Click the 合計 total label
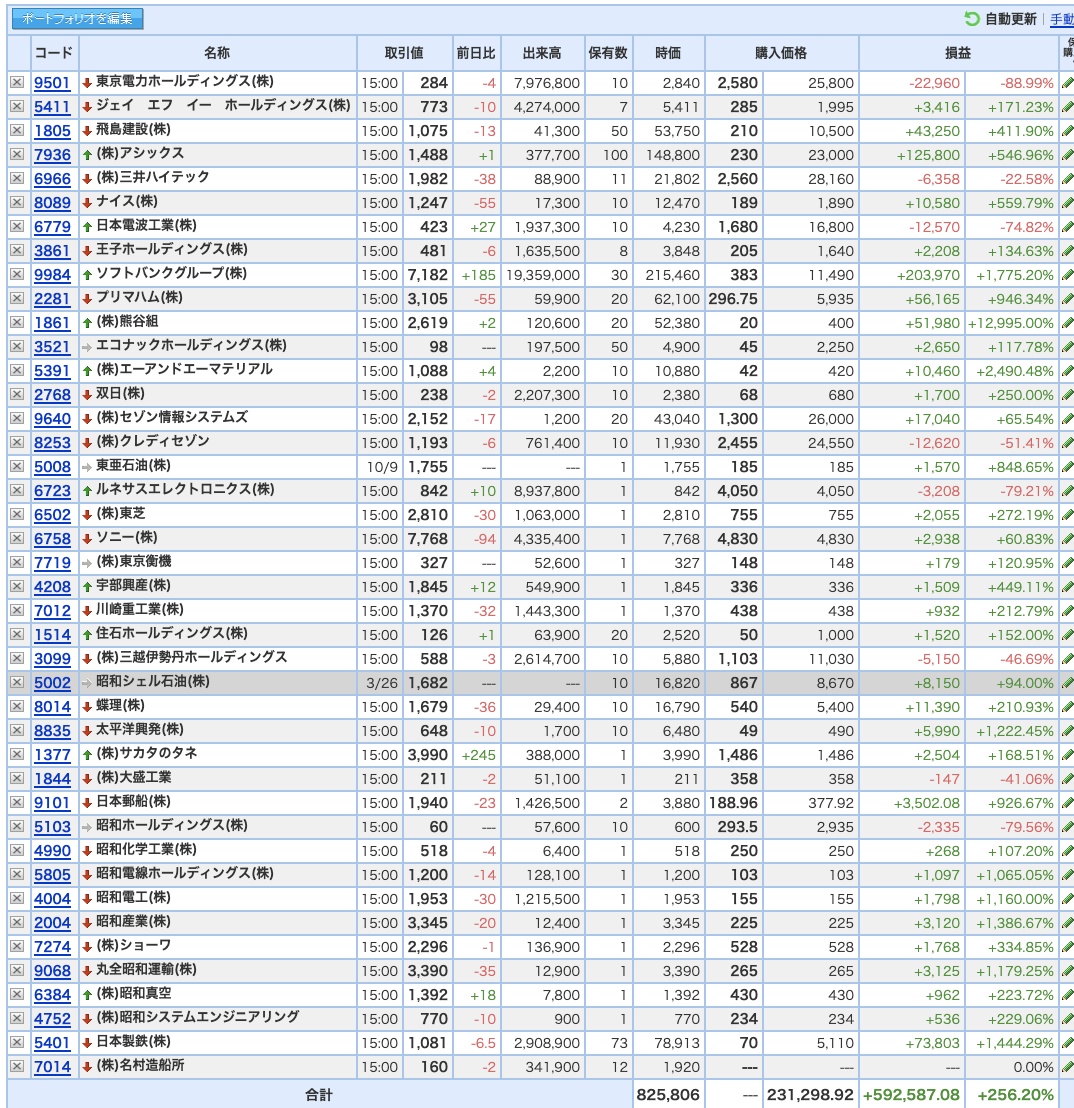Image resolution: width=1074 pixels, height=1108 pixels. coord(319,1095)
